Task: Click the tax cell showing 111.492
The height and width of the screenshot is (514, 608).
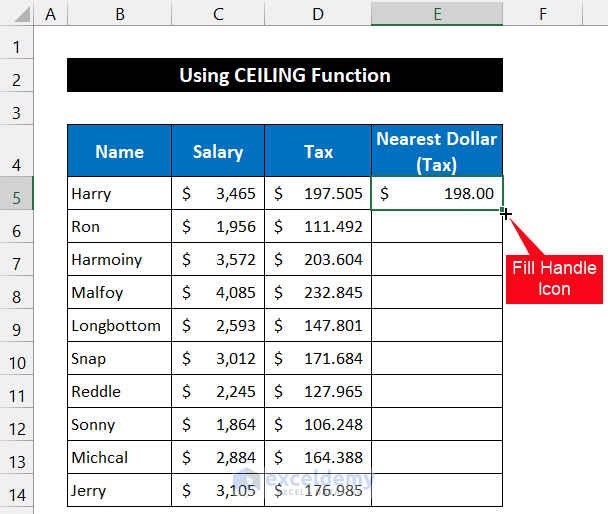Action: click(318, 226)
